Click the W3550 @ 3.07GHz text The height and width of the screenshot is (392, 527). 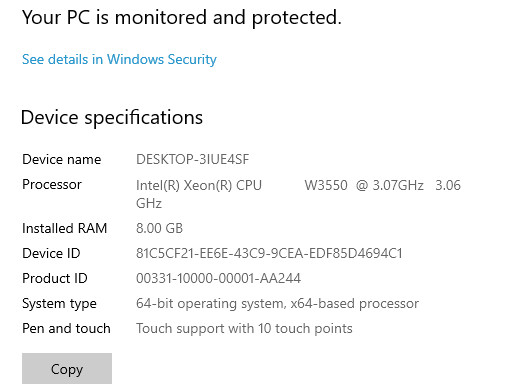[x=364, y=185]
